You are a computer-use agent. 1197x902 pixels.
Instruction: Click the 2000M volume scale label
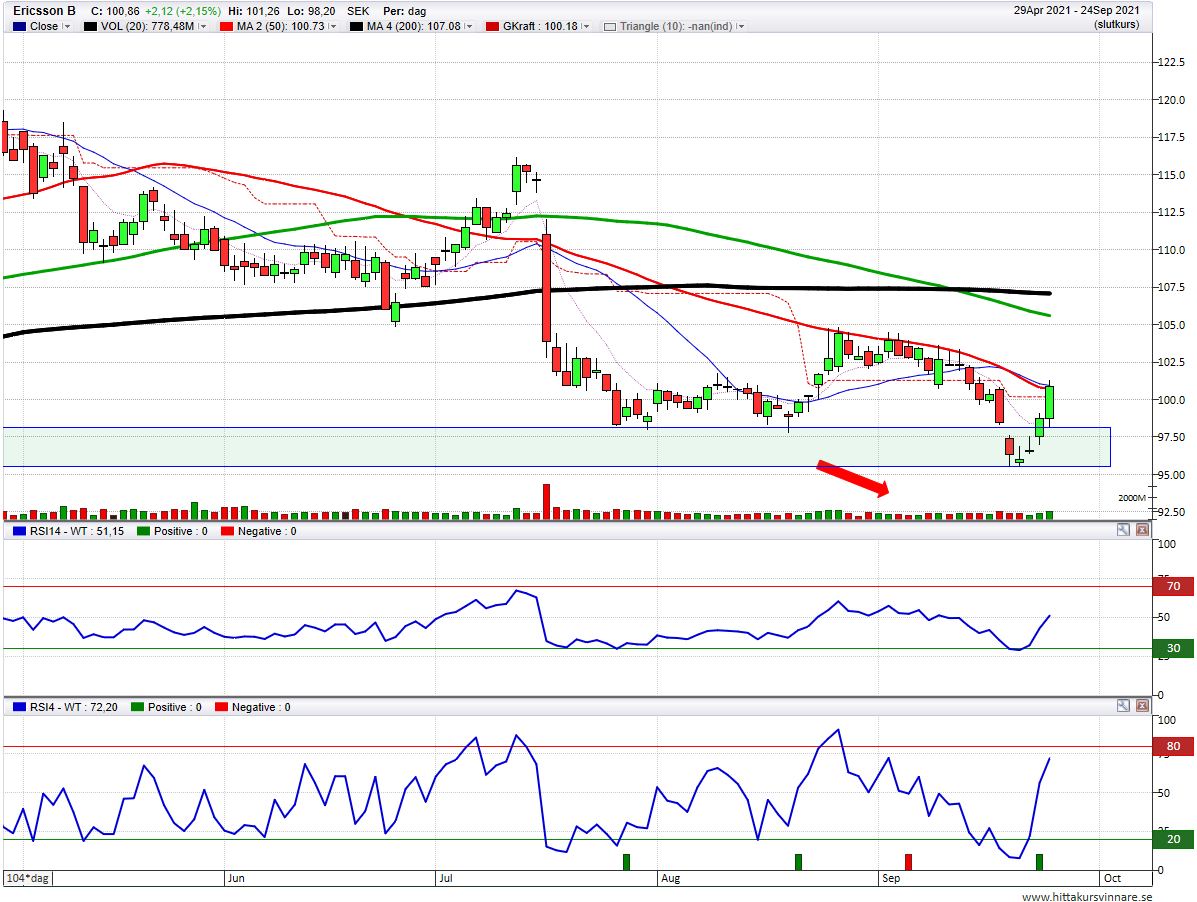click(x=1132, y=498)
